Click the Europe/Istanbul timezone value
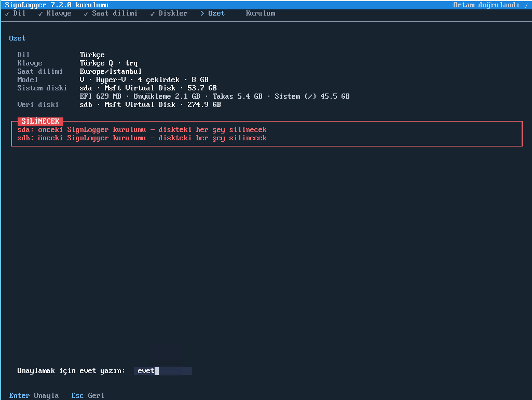Screen dimensions: 532x400 pyautogui.click(x=111, y=72)
